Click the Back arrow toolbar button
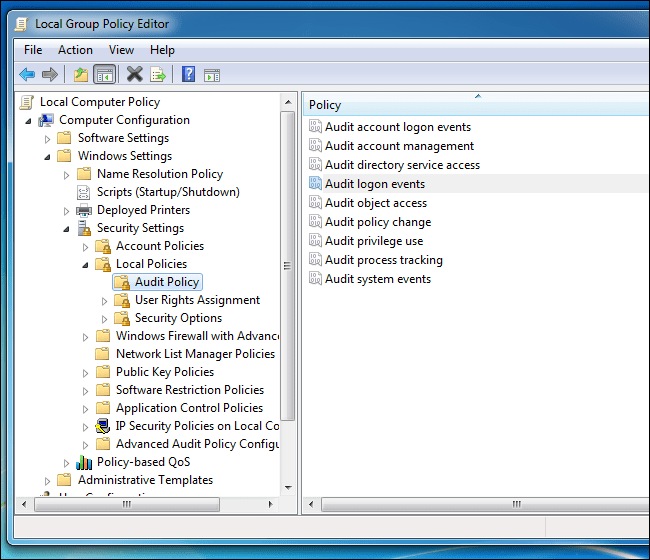The width and height of the screenshot is (650, 560). point(27,74)
